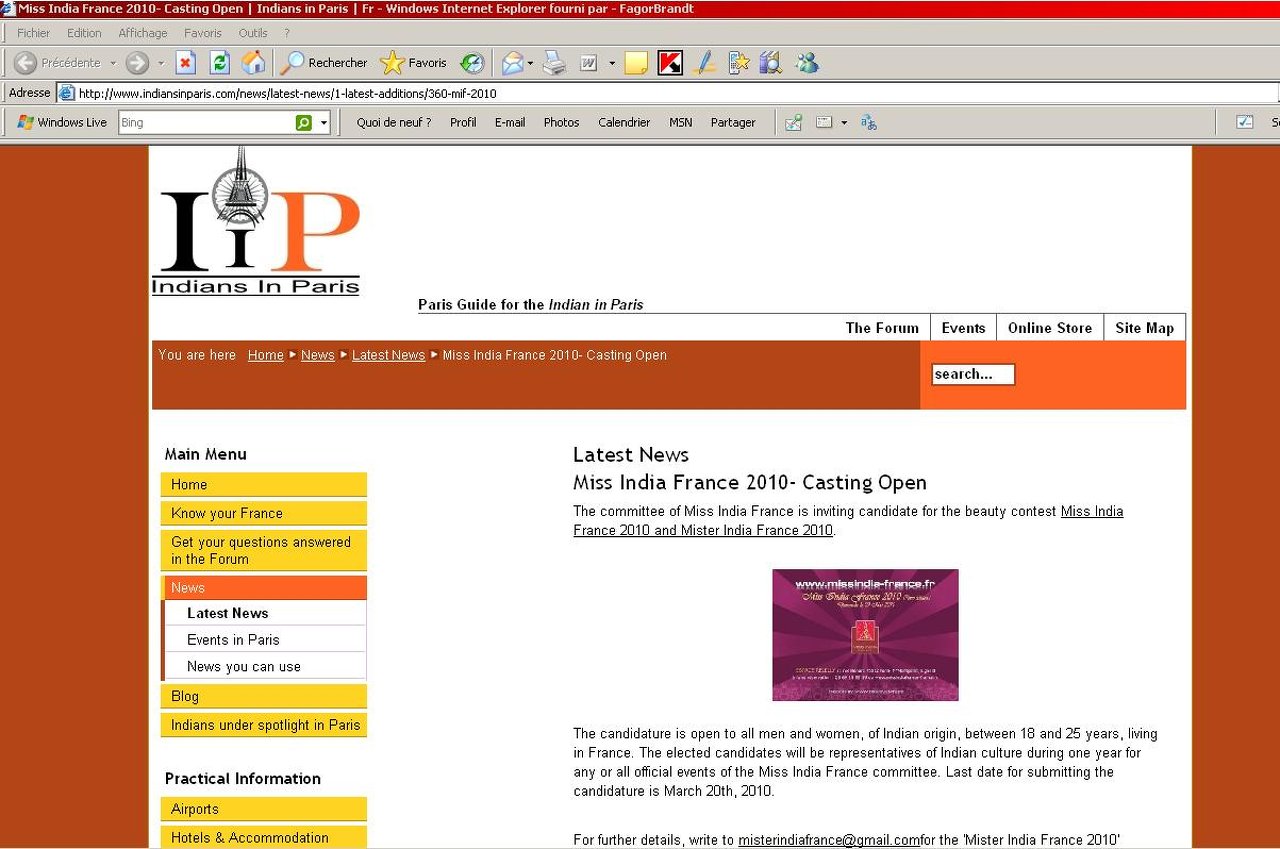
Task: Open the Site Map tab
Action: tap(1145, 328)
